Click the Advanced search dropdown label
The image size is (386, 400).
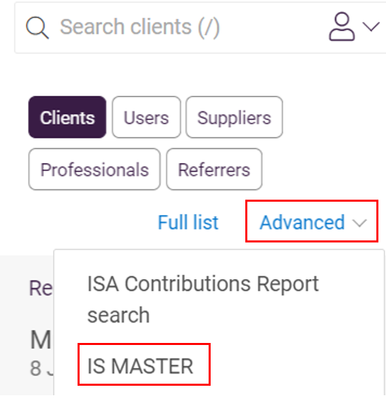click(x=302, y=222)
